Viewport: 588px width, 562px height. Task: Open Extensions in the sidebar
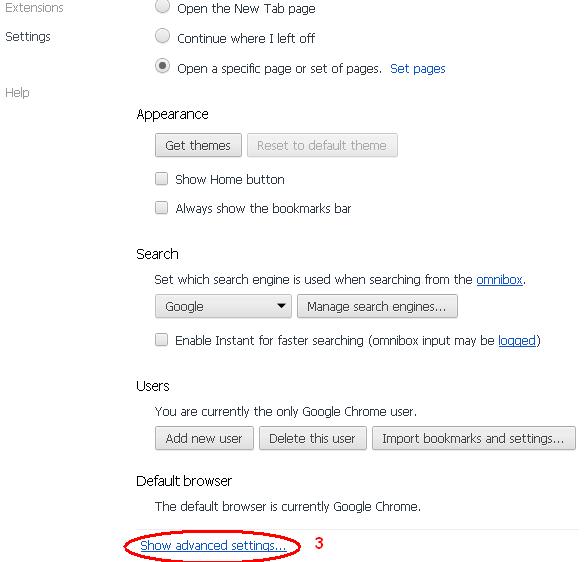click(34, 7)
